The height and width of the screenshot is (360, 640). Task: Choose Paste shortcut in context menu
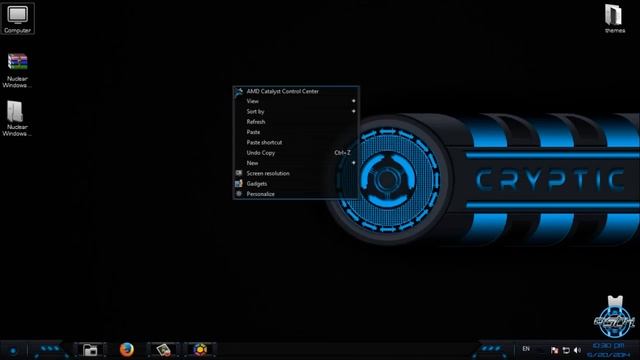[296, 142]
